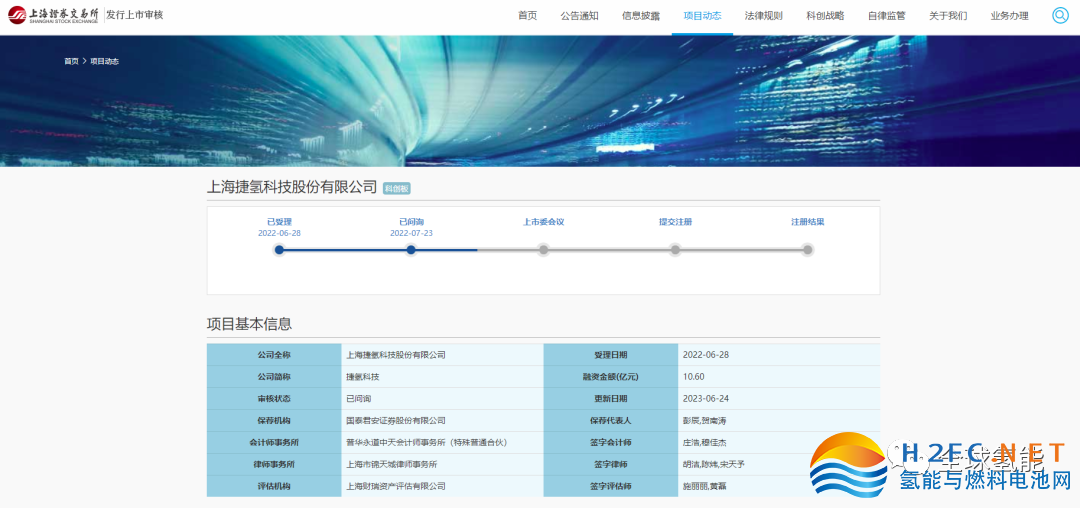
Task: Click the 保荐机构 label cell
Action: pos(274,421)
